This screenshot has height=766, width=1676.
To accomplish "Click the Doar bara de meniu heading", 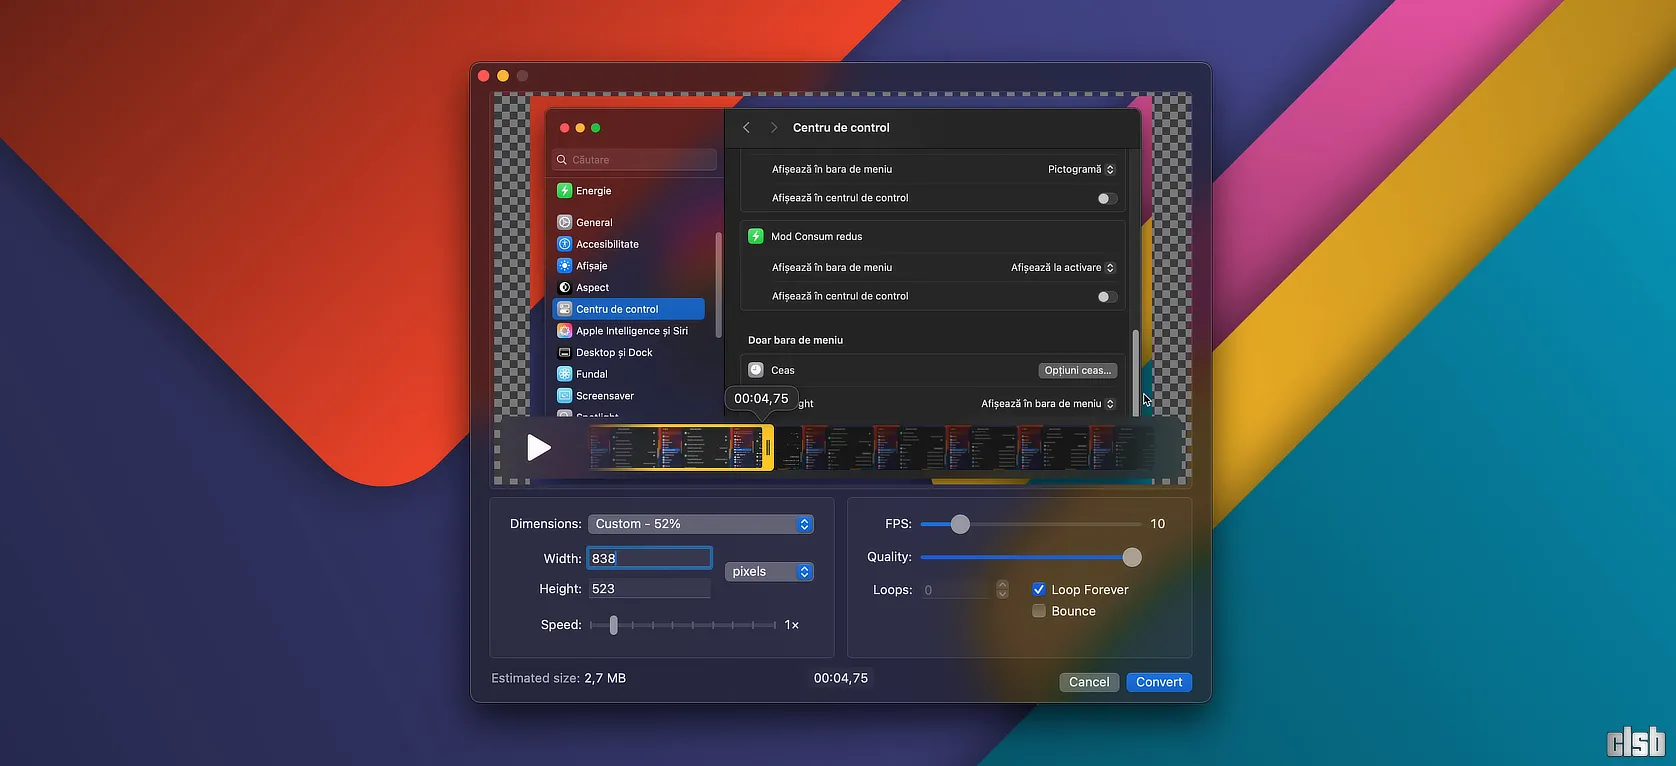I will 796,340.
